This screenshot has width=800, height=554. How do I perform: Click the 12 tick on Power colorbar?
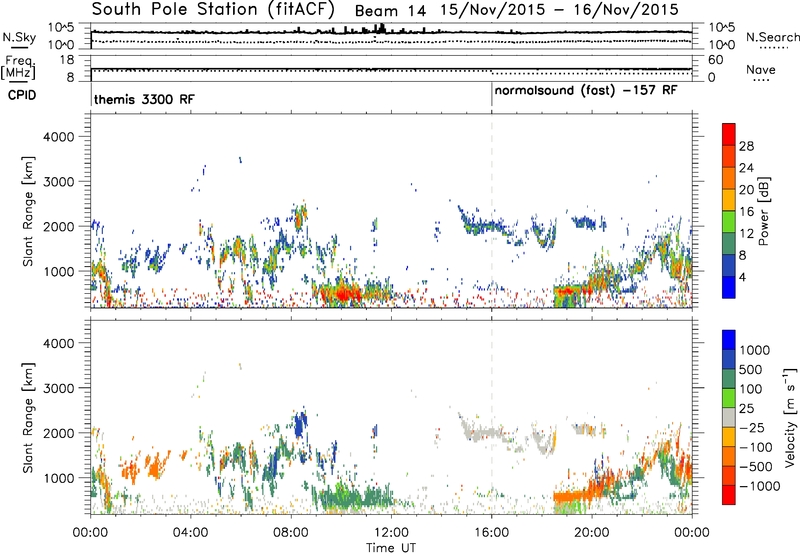746,234
